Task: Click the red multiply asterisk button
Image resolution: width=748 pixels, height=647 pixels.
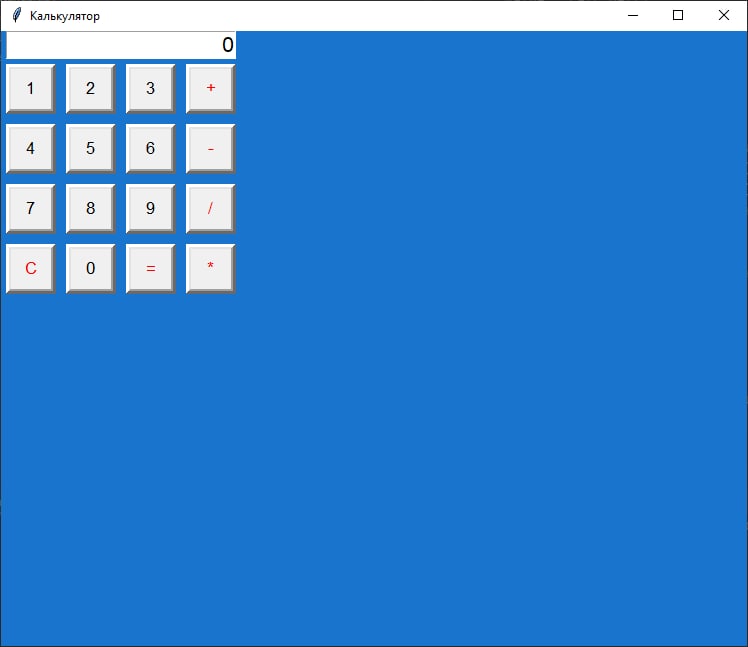Action: (211, 269)
